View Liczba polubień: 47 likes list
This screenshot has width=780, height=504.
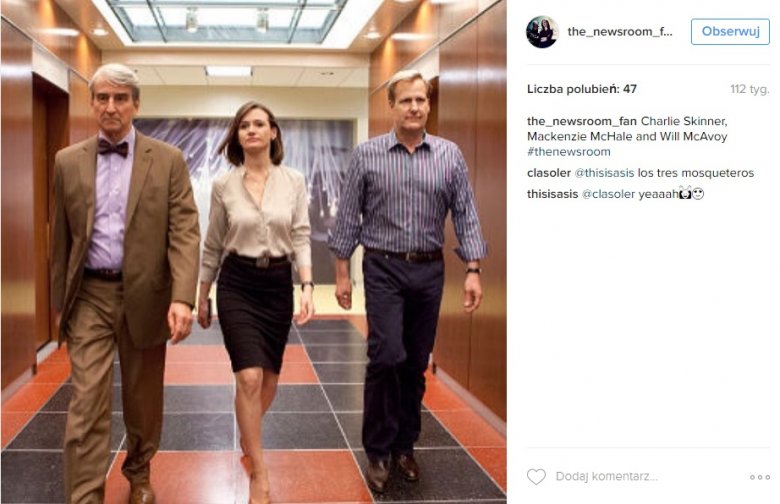[582, 89]
